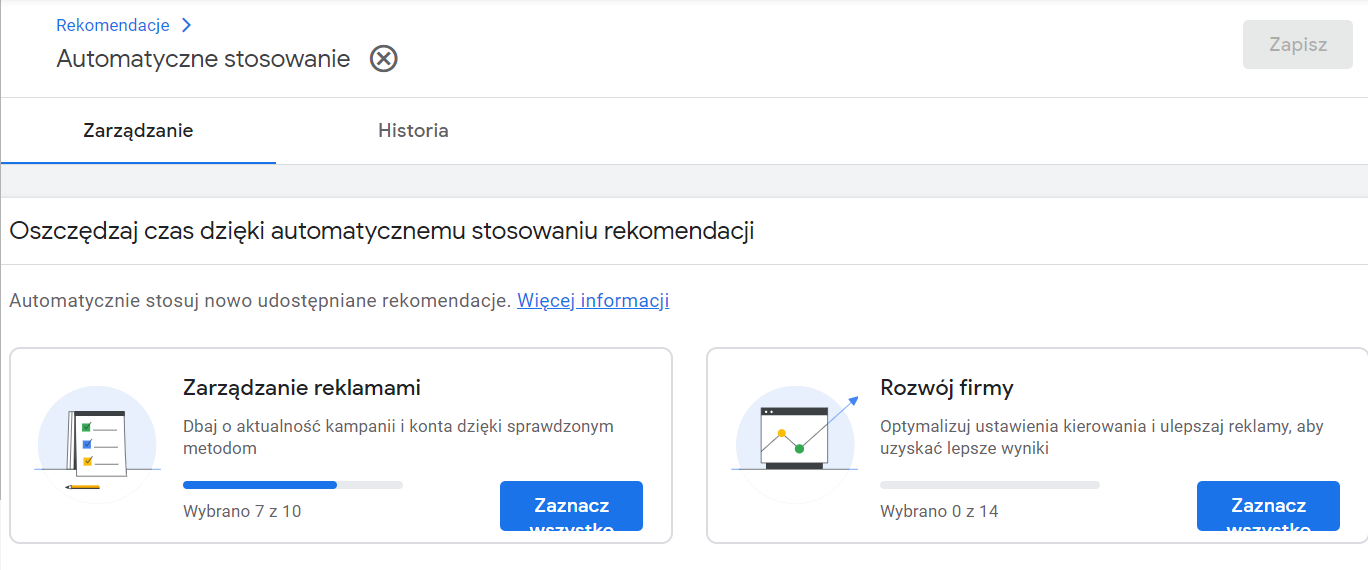1368x570 pixels.
Task: Close the Automatyczne stosowanie panel with X icon
Action: (x=383, y=59)
